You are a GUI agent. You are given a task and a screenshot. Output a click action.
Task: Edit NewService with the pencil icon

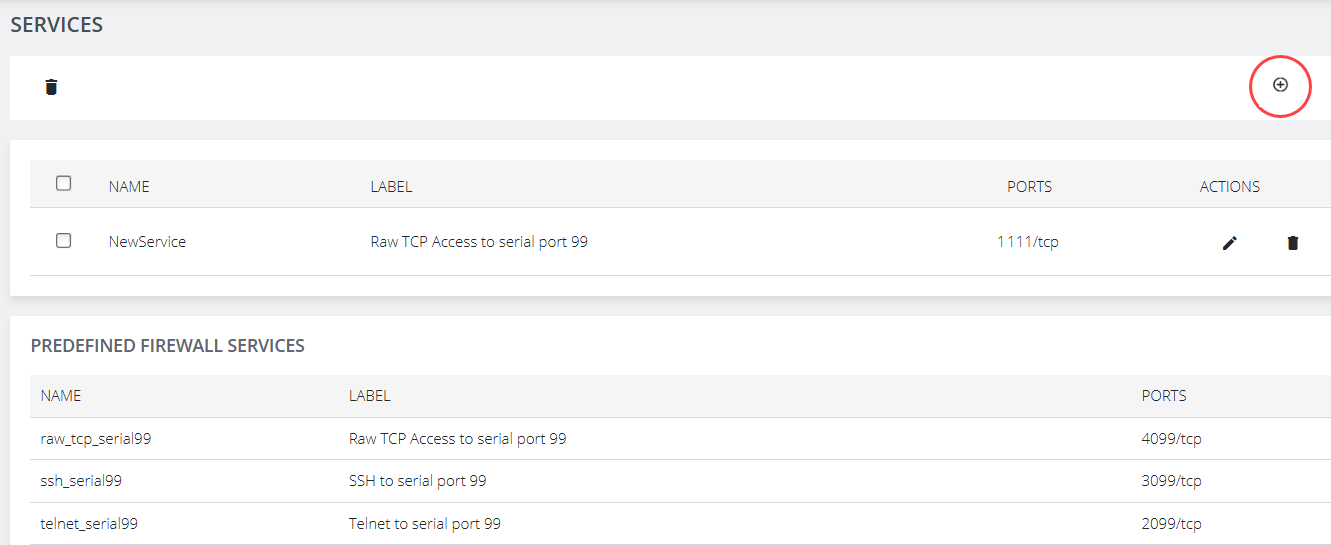(x=1230, y=242)
